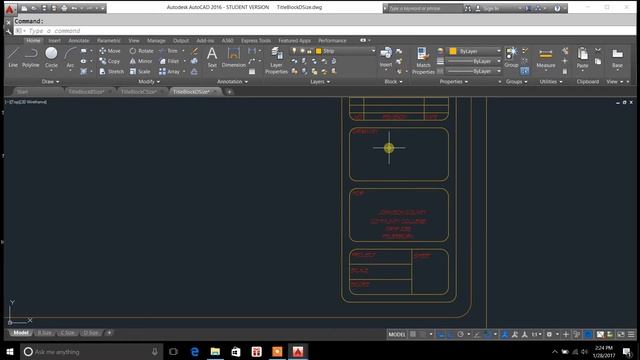Screen dimensions: 640x360
Task: Add a new layout tab
Action: point(109,333)
